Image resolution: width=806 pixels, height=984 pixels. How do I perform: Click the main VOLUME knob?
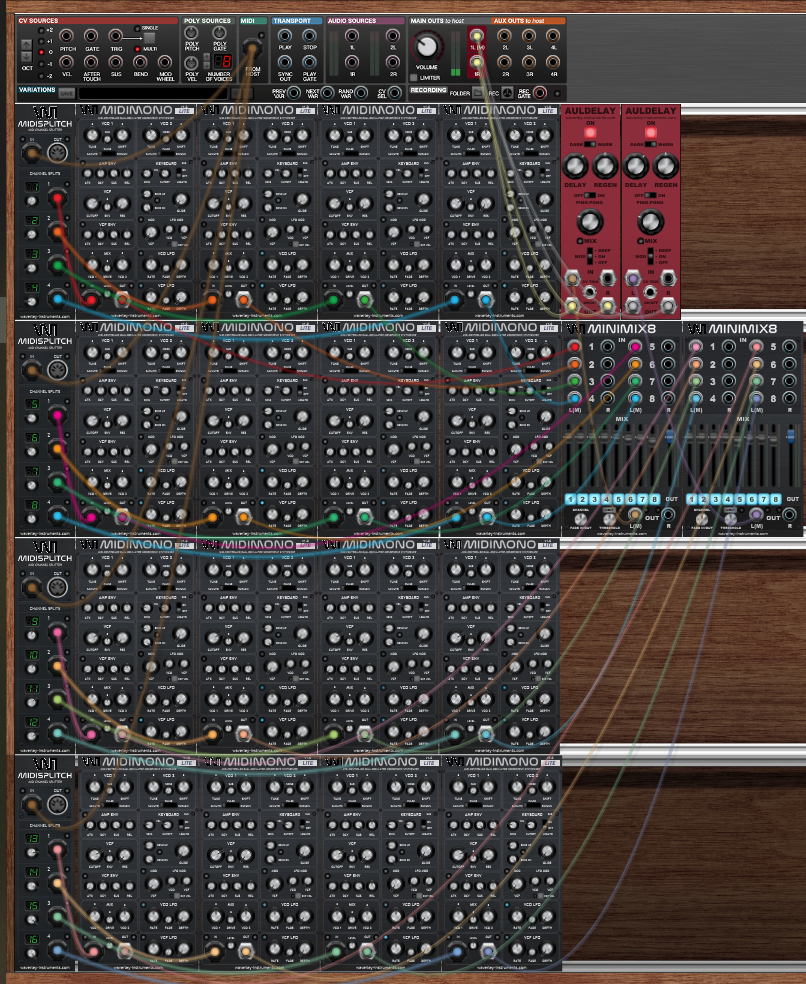coord(427,46)
